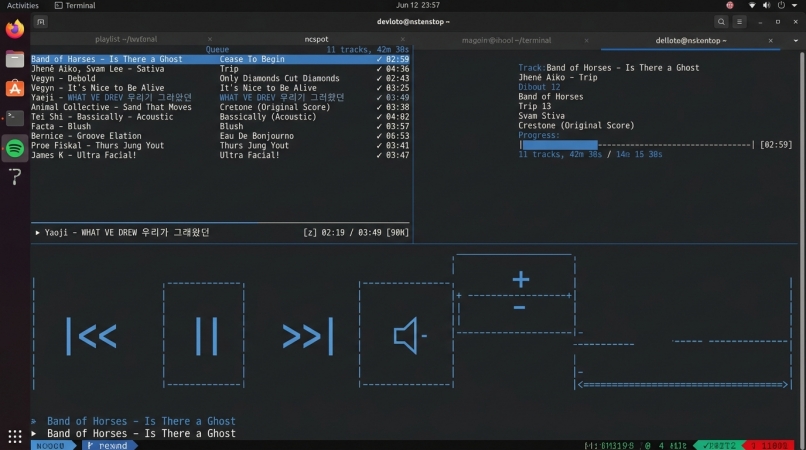Click highlighted Band of Horses line at bottom
This screenshot has height=450, width=806.
(x=141, y=421)
